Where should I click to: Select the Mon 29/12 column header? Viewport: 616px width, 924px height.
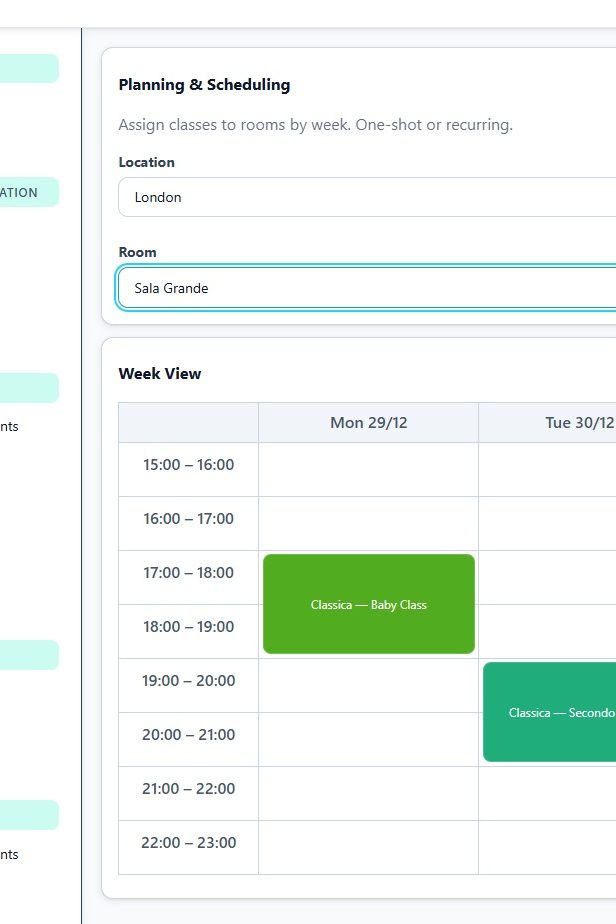(368, 422)
